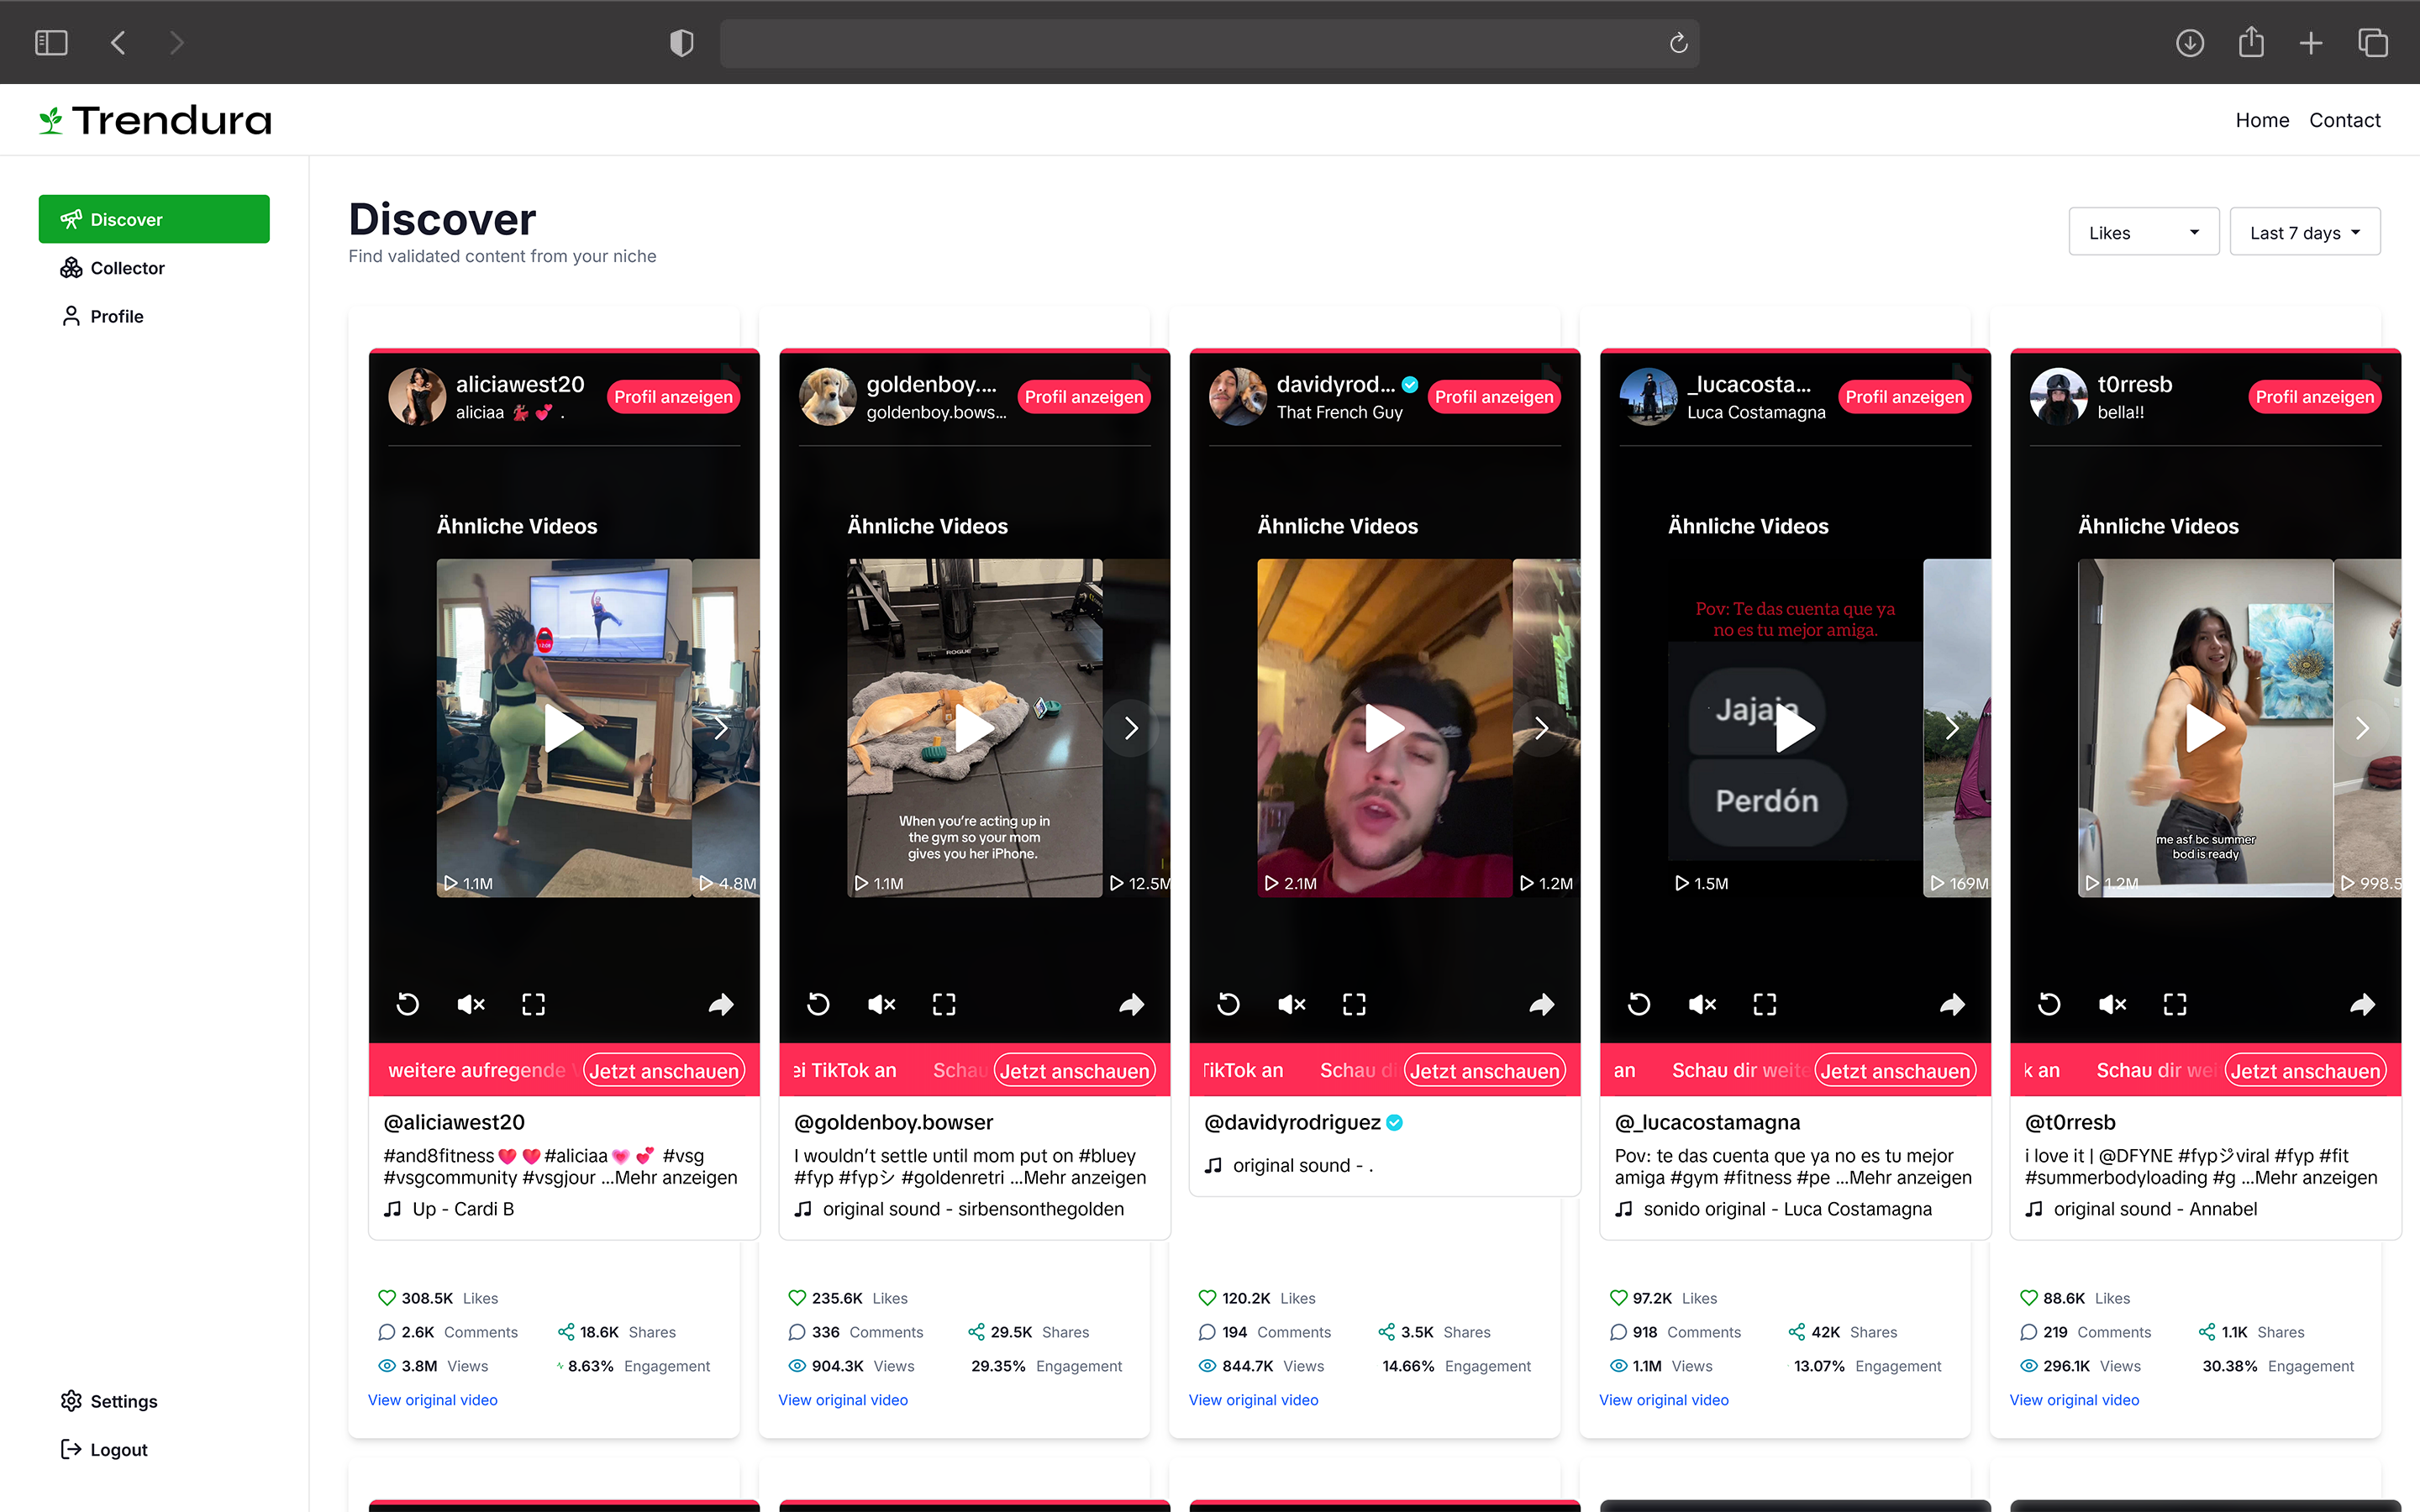2420x1512 pixels.
Task: Expand Mehr anzeigen on @goldenboy.bowser caption
Action: pyautogui.click(x=1085, y=1178)
